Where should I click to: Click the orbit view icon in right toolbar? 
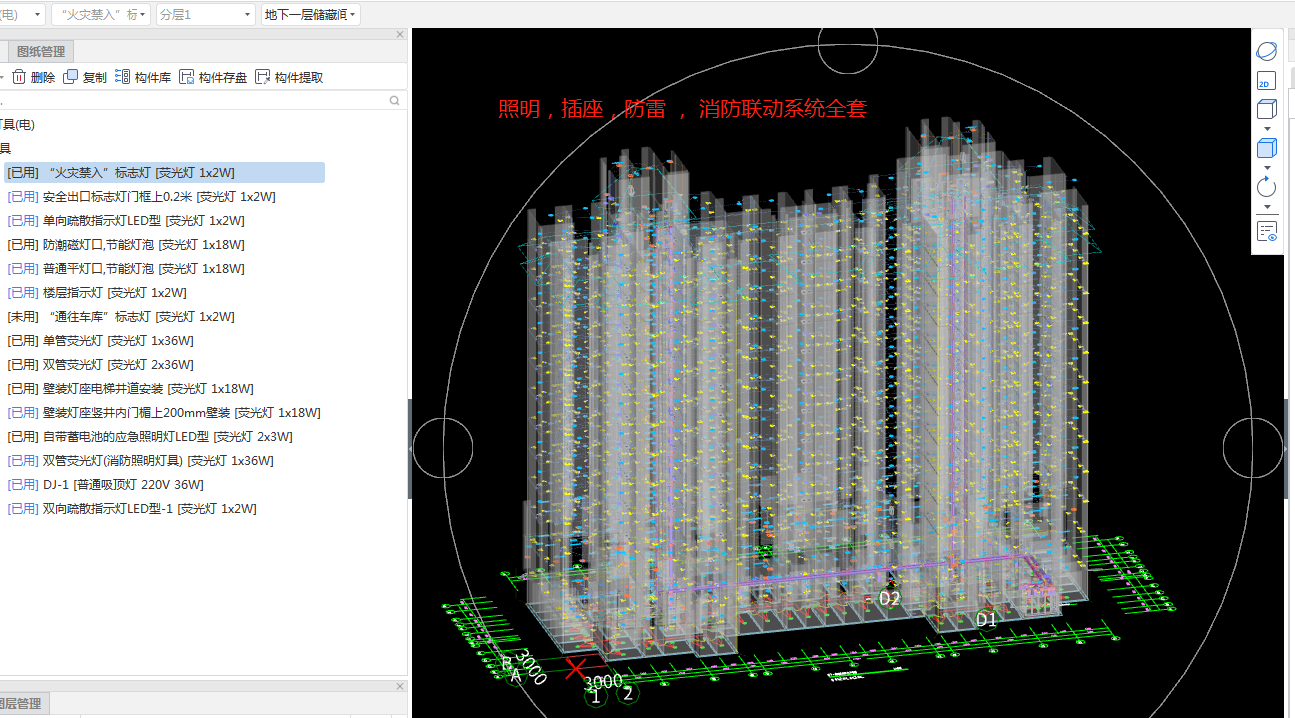click(x=1266, y=51)
